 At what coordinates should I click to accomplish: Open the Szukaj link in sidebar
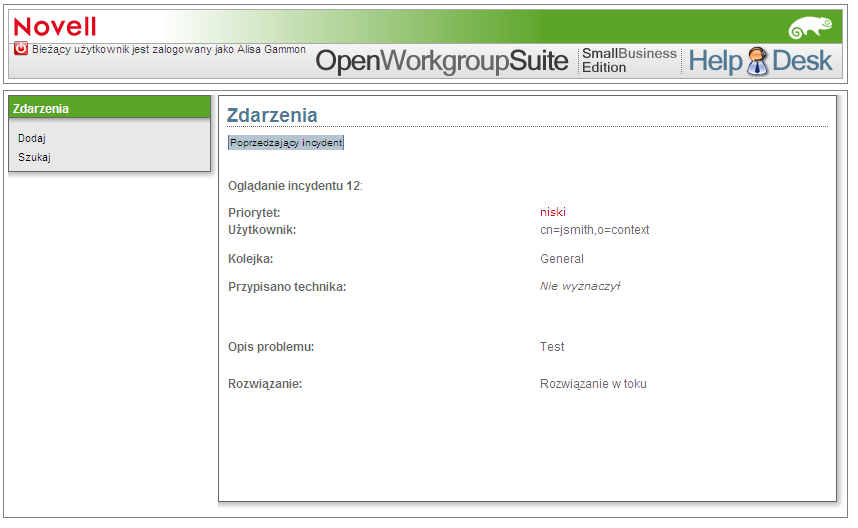pyautogui.click(x=34, y=158)
